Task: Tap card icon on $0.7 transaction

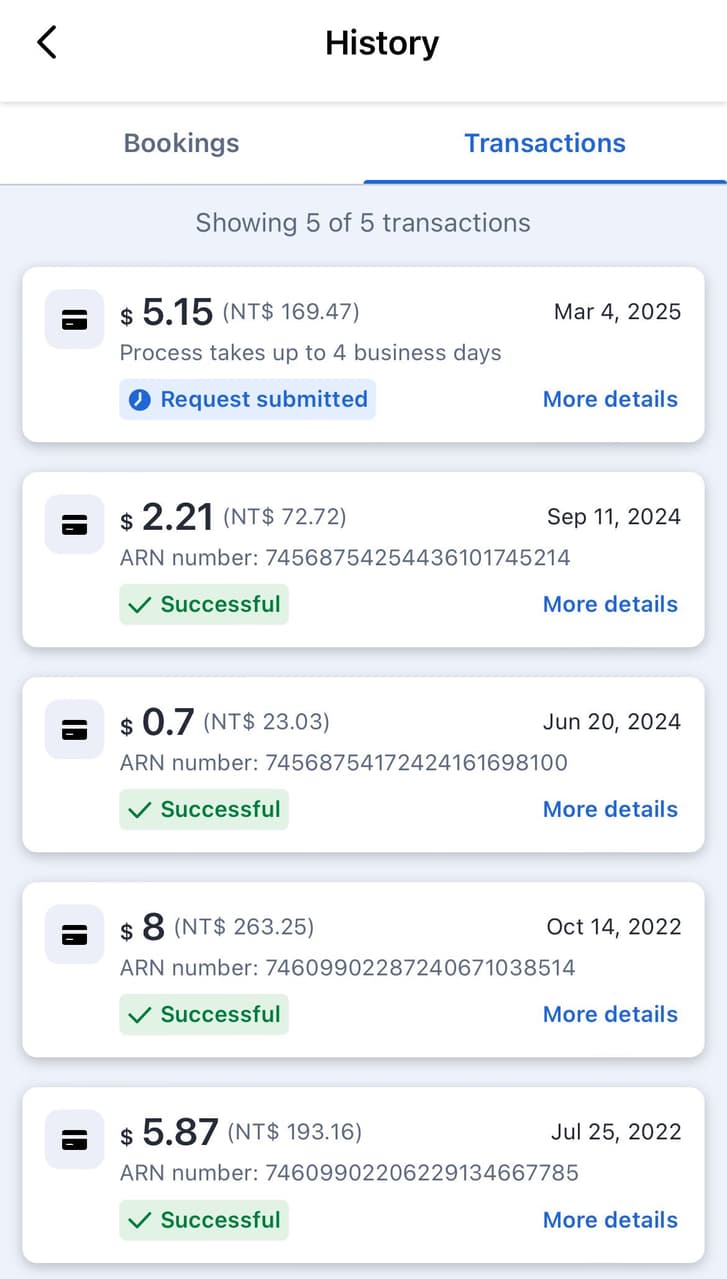Action: (x=74, y=729)
